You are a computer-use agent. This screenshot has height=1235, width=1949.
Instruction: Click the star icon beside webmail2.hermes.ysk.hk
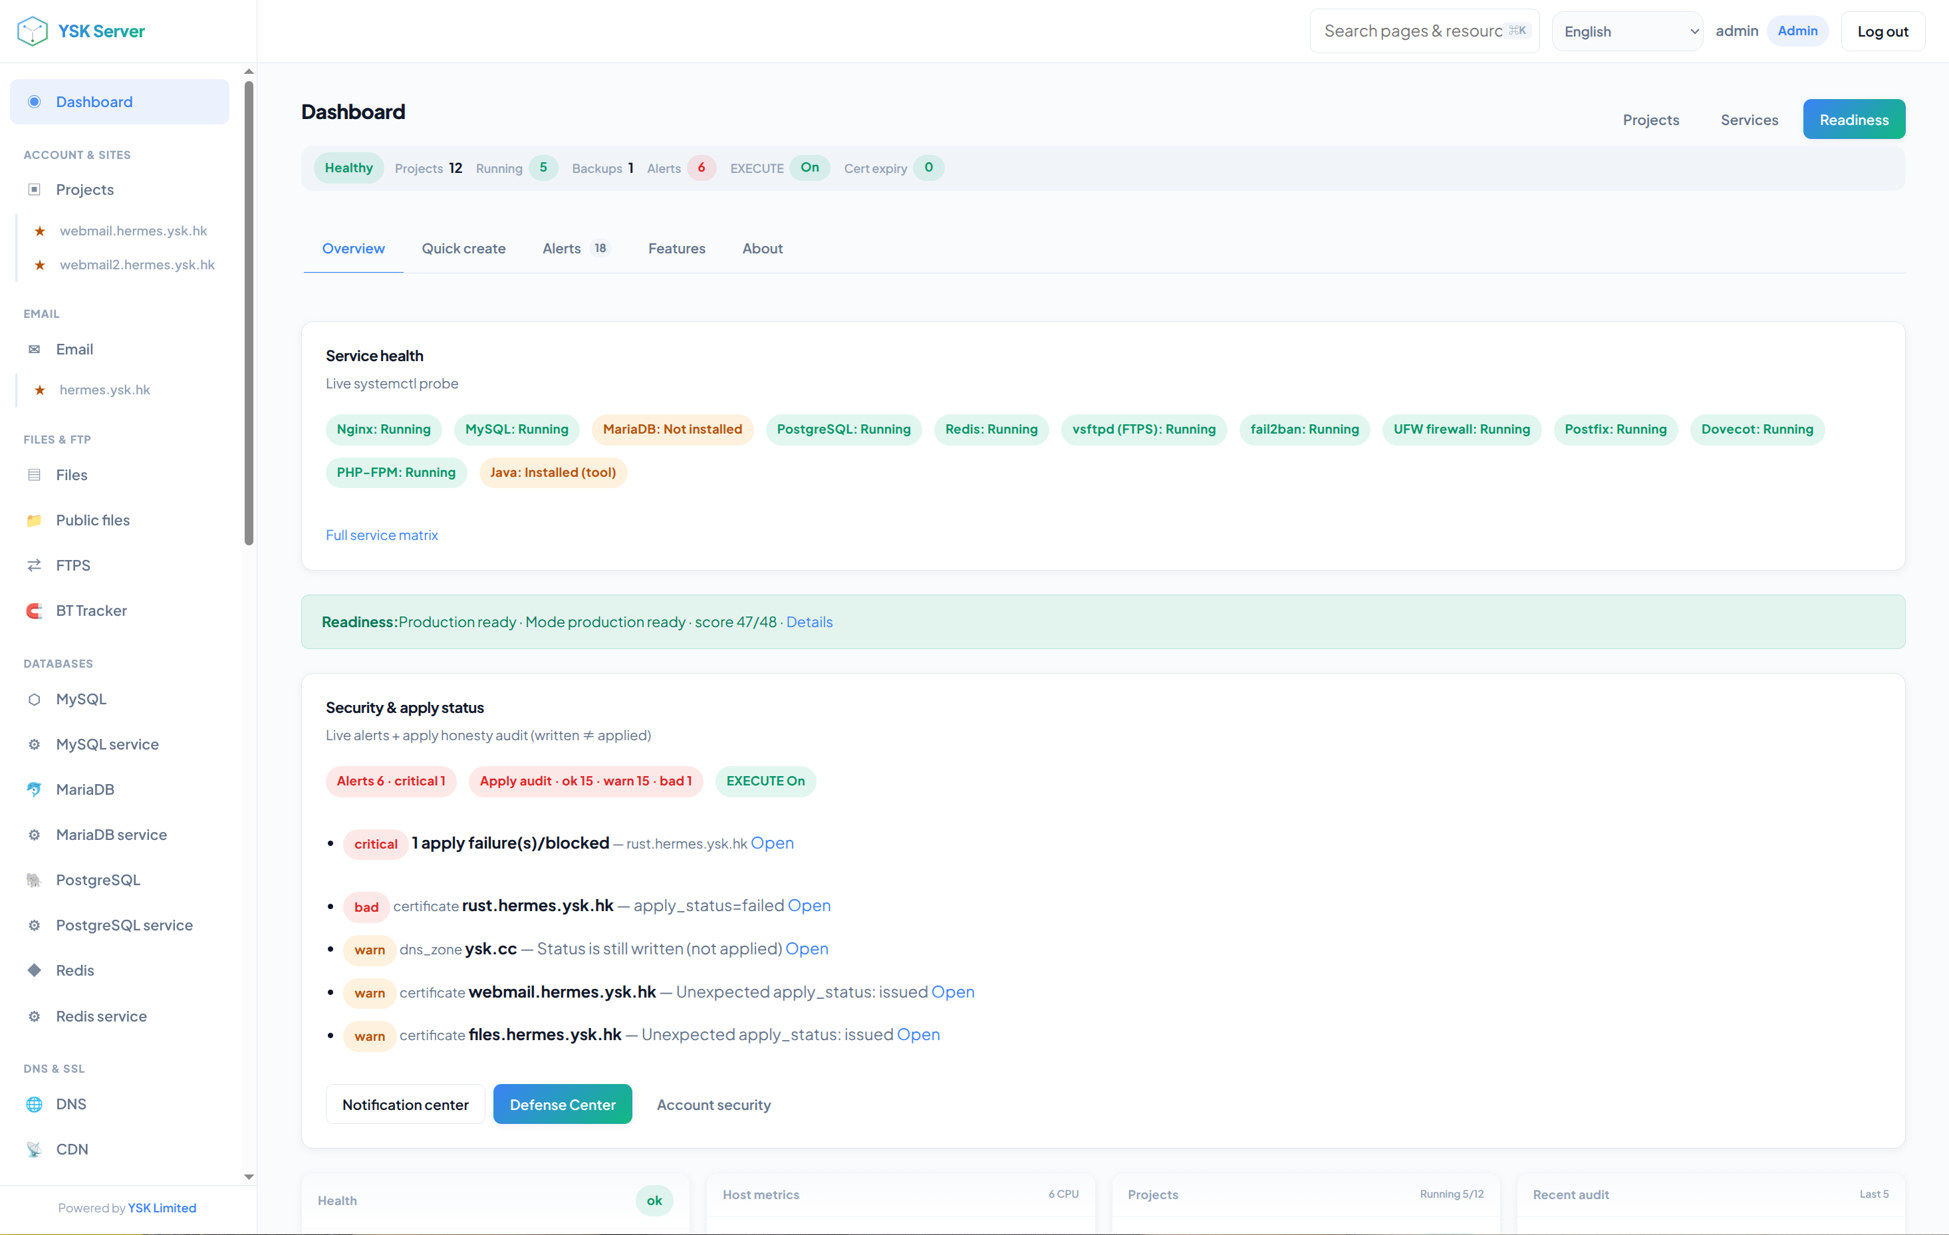click(40, 265)
